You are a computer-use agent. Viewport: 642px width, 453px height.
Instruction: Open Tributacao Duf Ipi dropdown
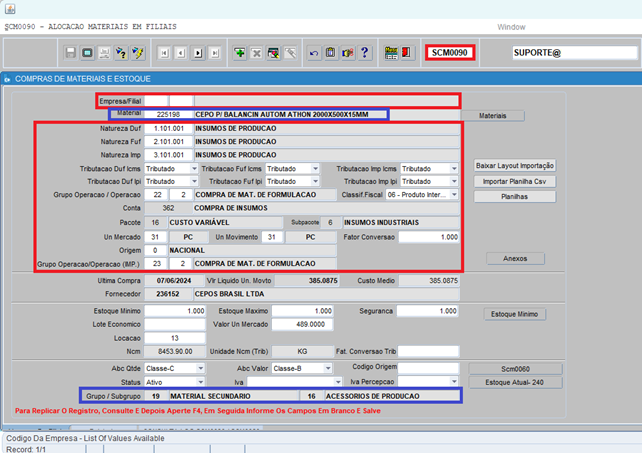tap(194, 181)
